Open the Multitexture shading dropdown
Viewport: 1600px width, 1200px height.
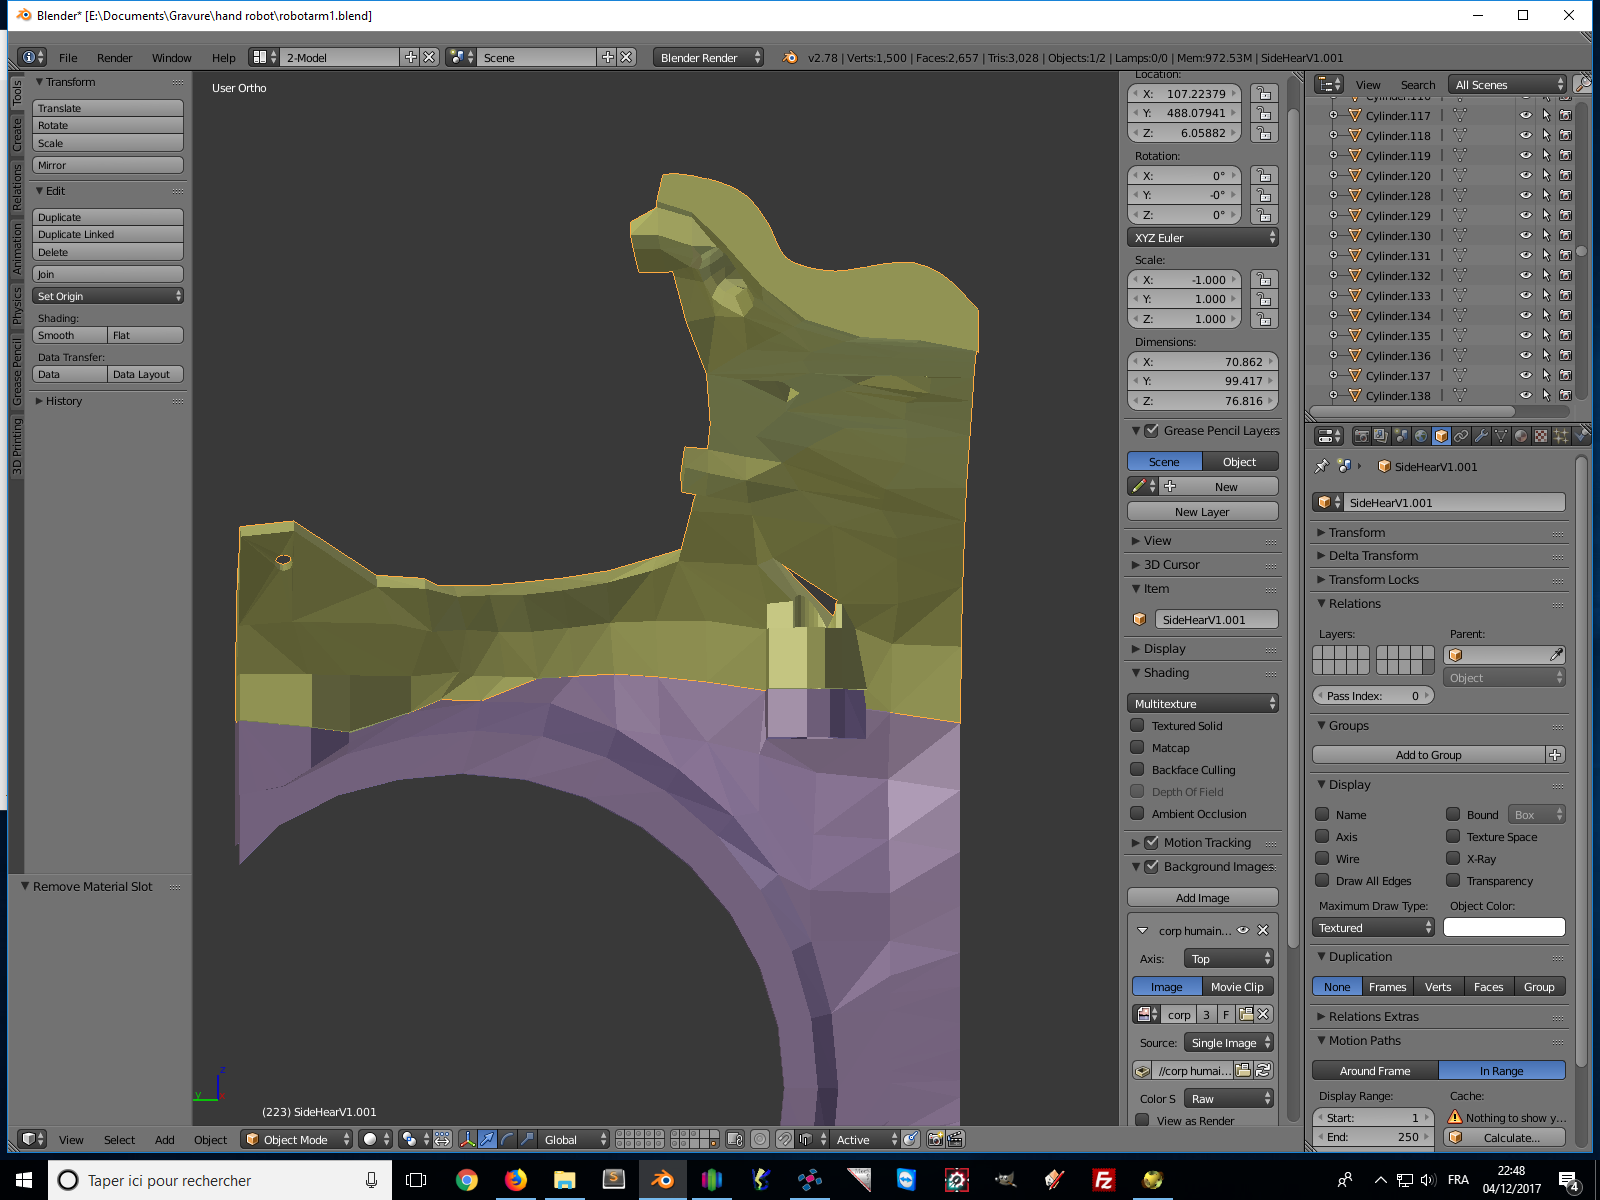point(1202,704)
